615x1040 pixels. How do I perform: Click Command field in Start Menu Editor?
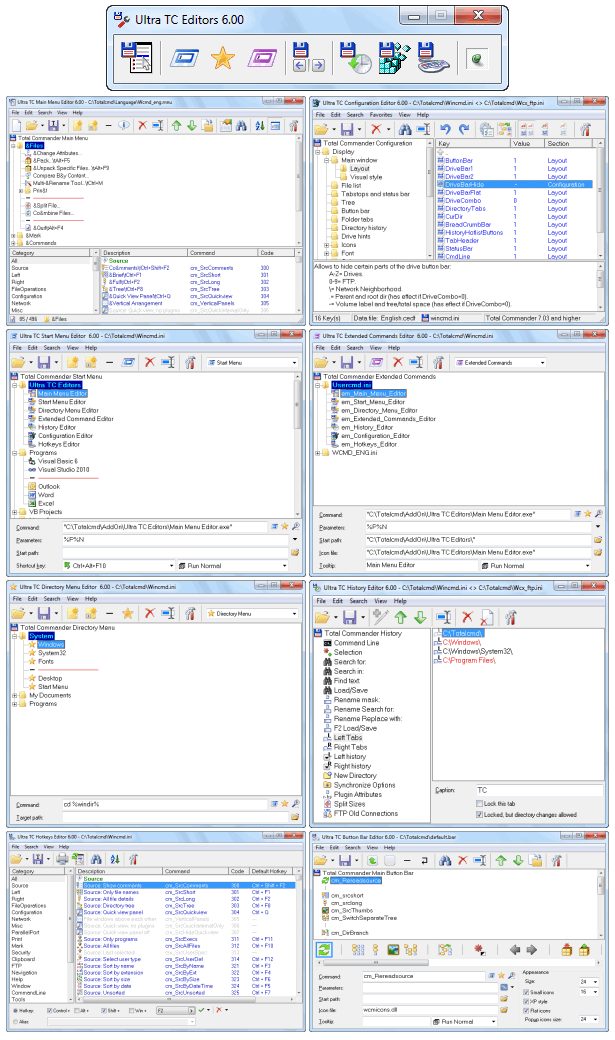[x=165, y=527]
